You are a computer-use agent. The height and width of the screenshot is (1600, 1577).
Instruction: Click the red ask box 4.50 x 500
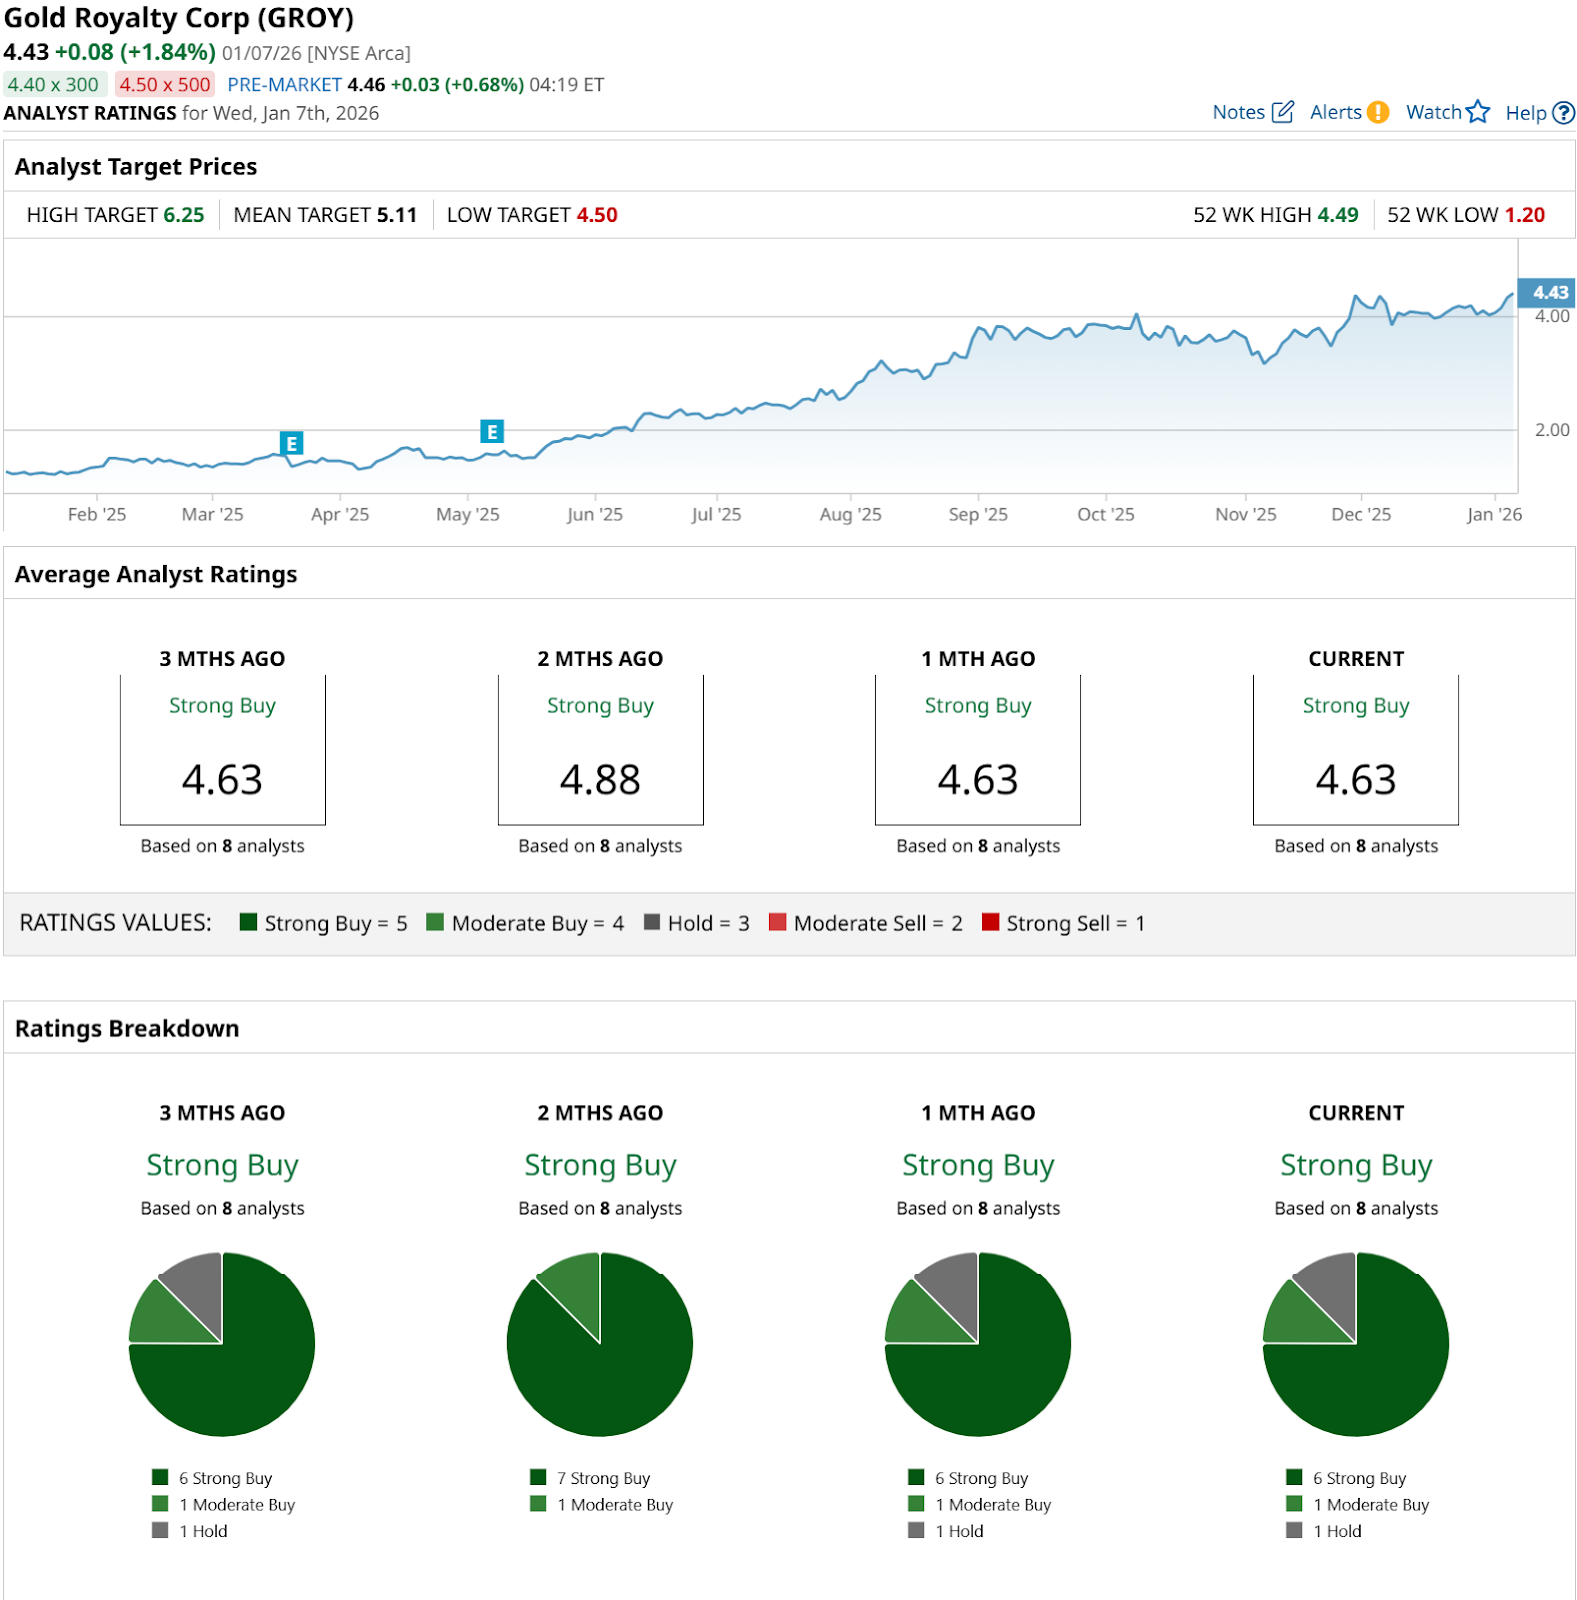[x=165, y=85]
